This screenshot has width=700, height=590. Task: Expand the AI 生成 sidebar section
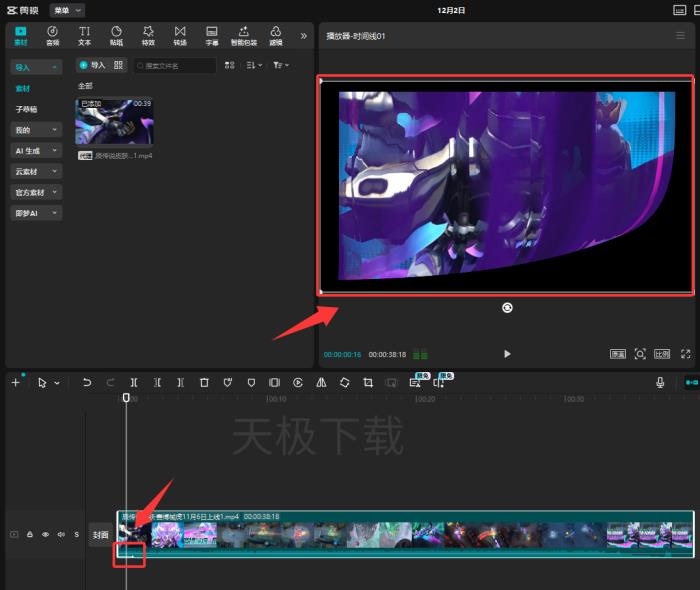[36, 151]
